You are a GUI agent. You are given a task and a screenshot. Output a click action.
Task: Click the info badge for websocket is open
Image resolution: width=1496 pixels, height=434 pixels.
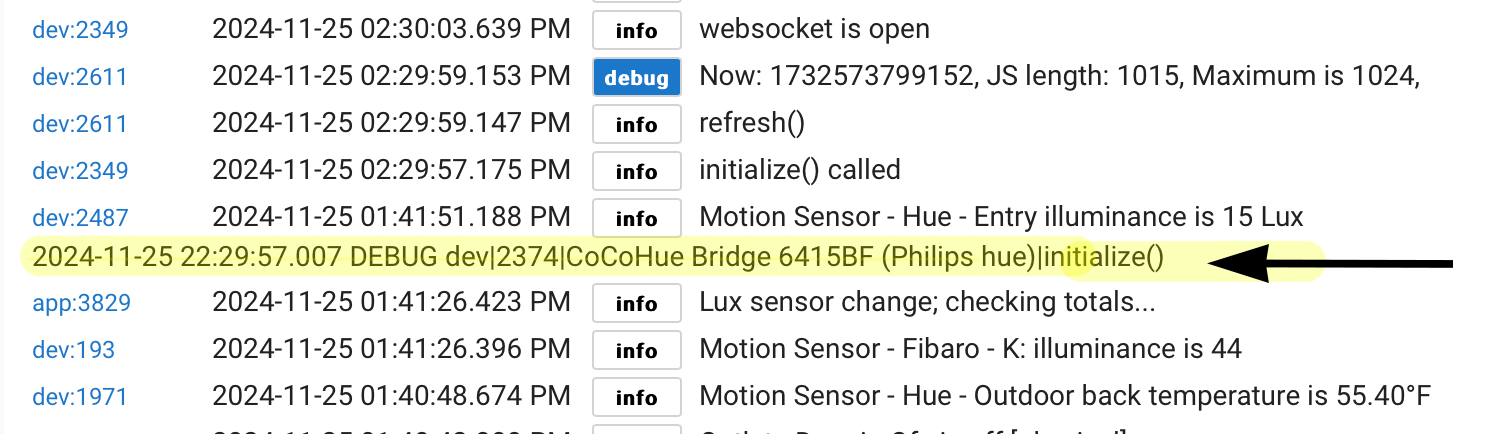click(637, 30)
